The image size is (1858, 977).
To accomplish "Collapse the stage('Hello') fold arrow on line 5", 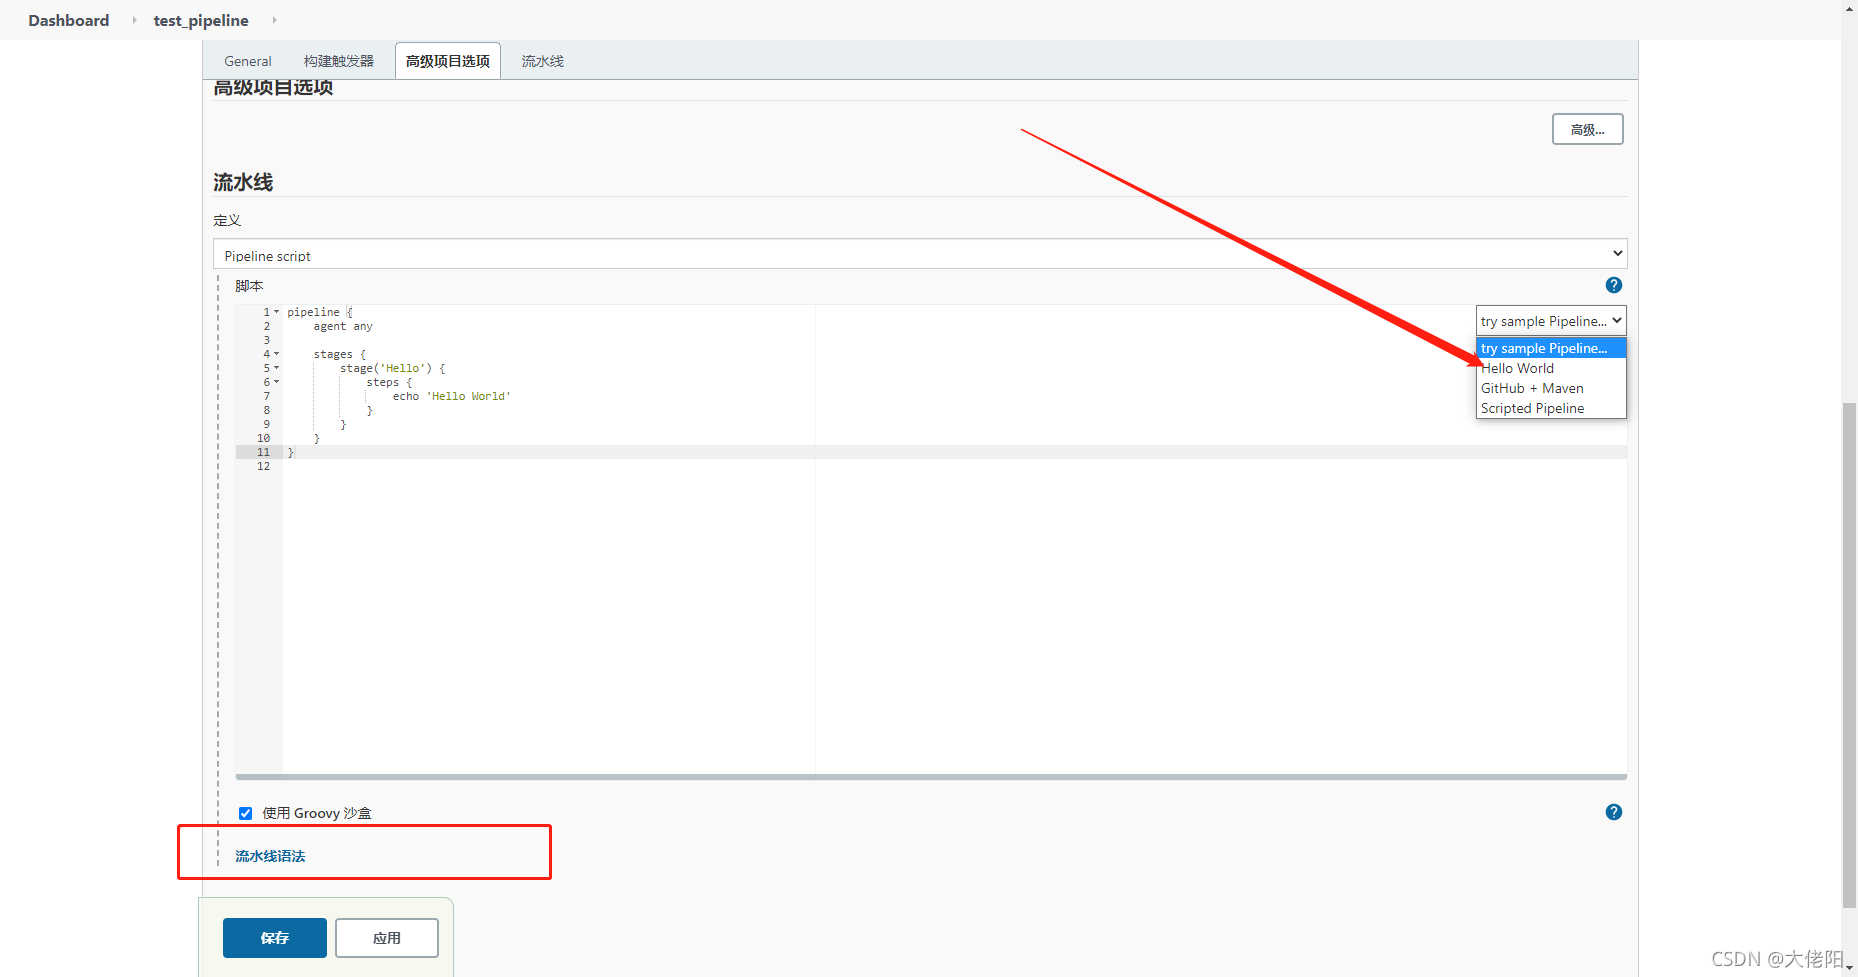I will tap(277, 368).
